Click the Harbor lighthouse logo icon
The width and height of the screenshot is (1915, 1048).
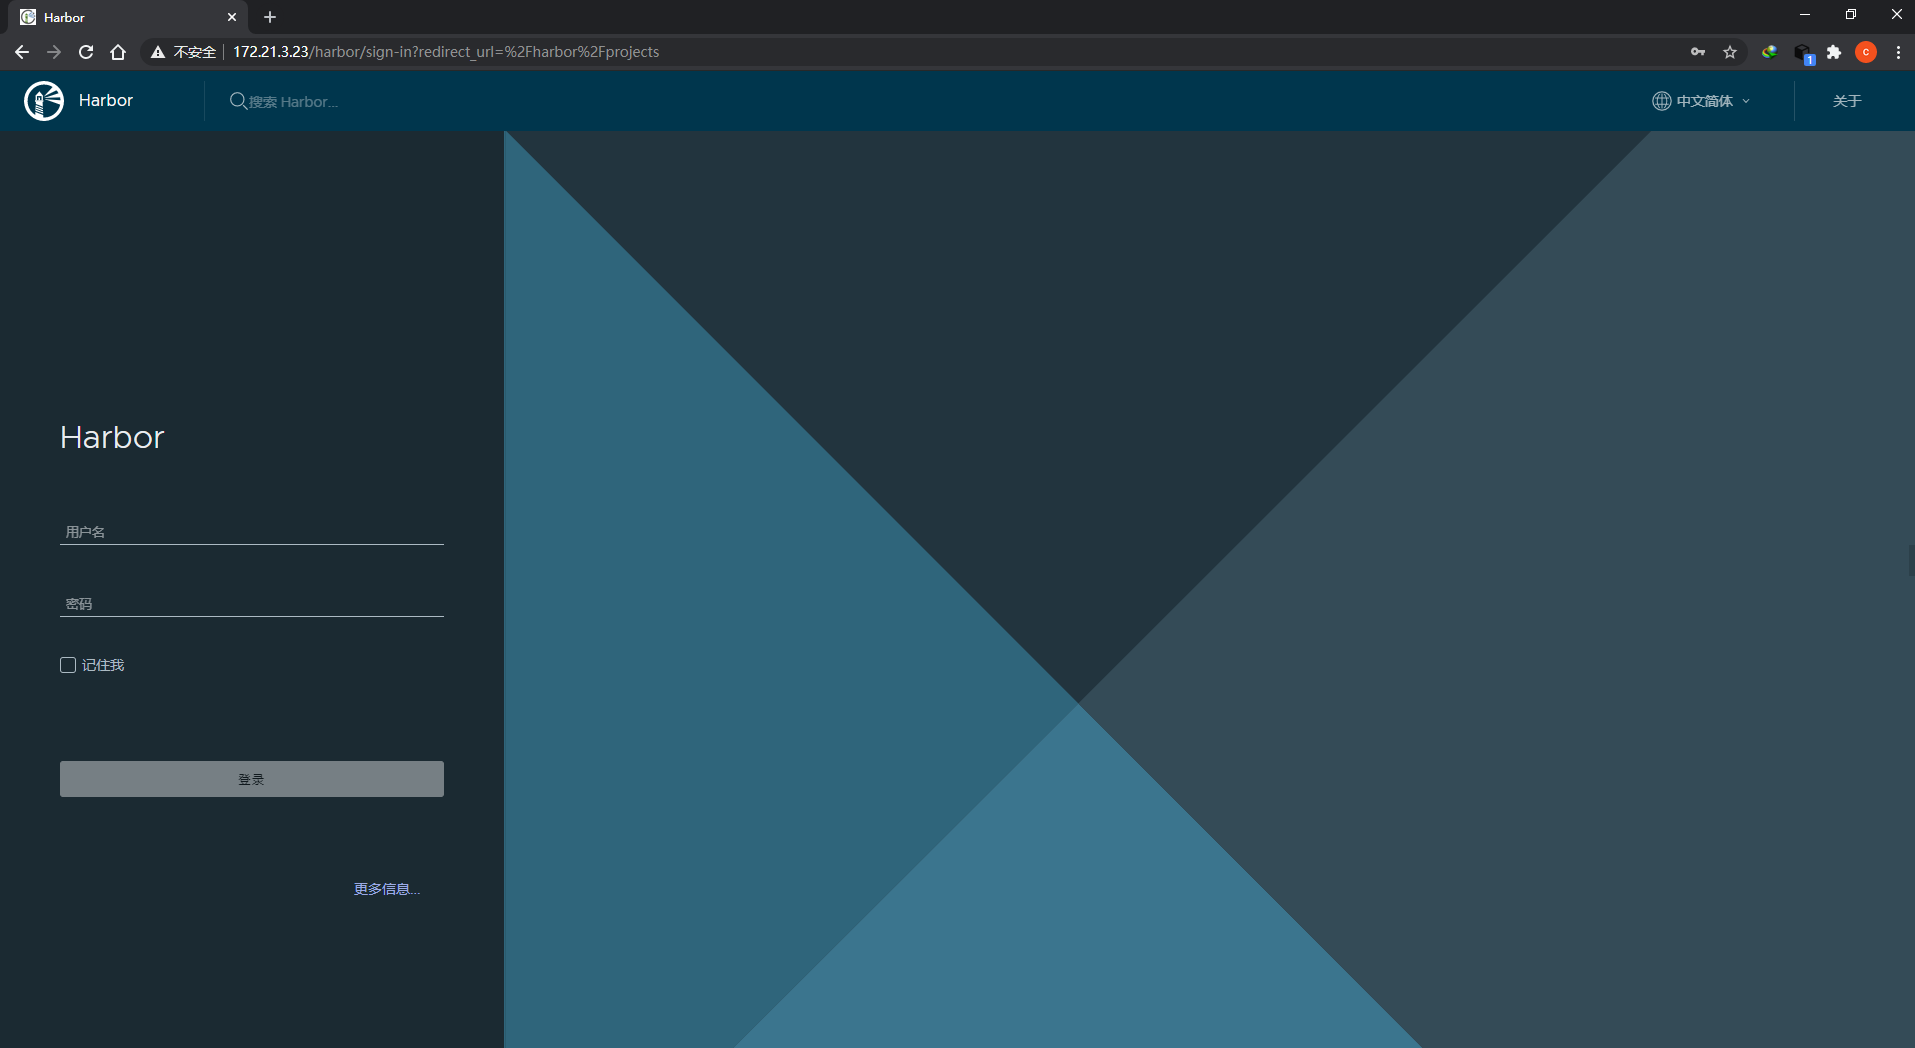click(x=44, y=101)
